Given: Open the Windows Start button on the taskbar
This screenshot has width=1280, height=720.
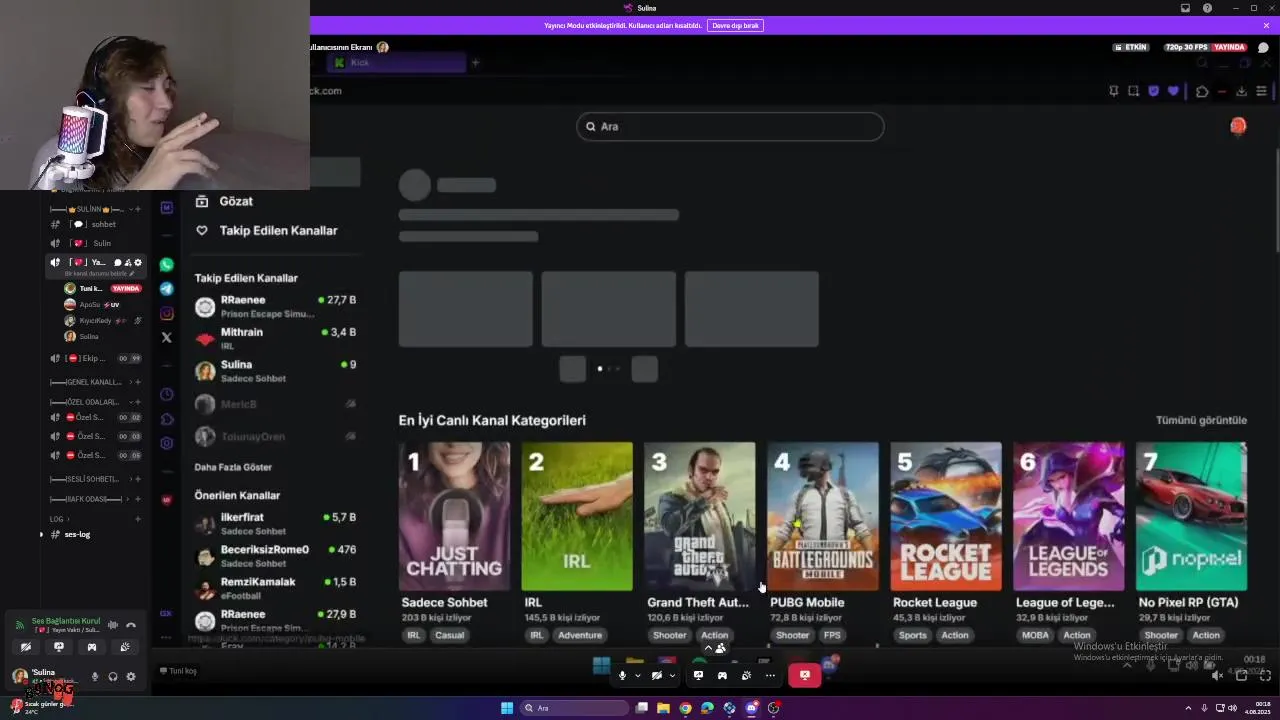Looking at the screenshot, I should click(507, 708).
